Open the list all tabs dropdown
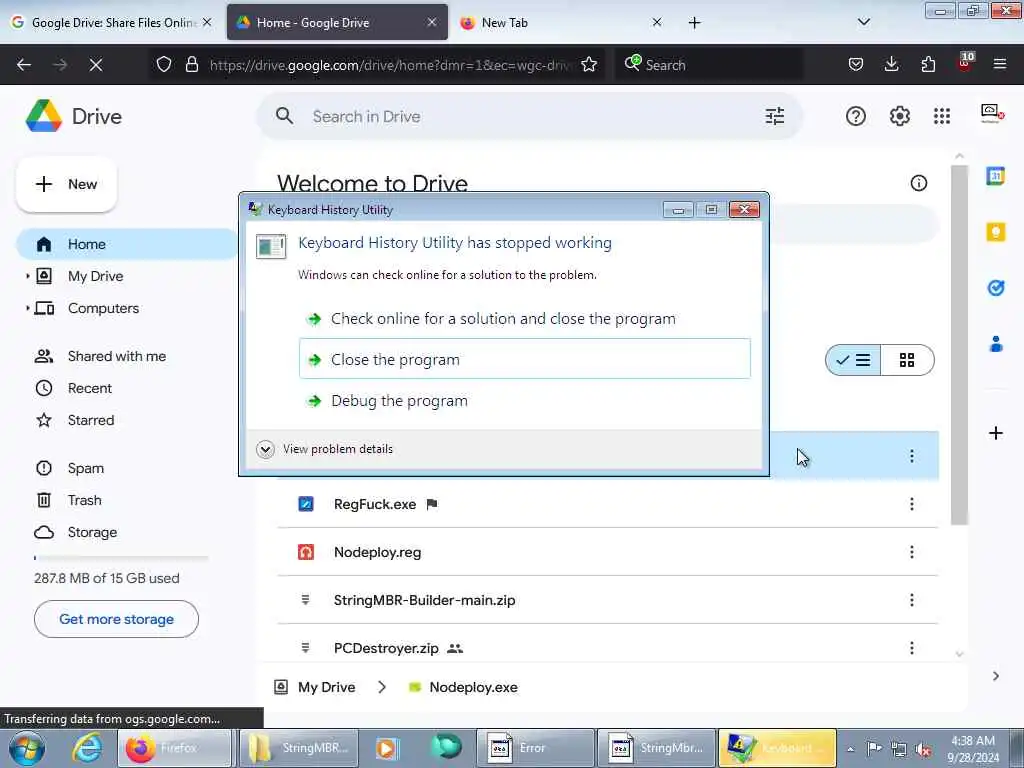Image resolution: width=1024 pixels, height=768 pixels. click(x=863, y=22)
